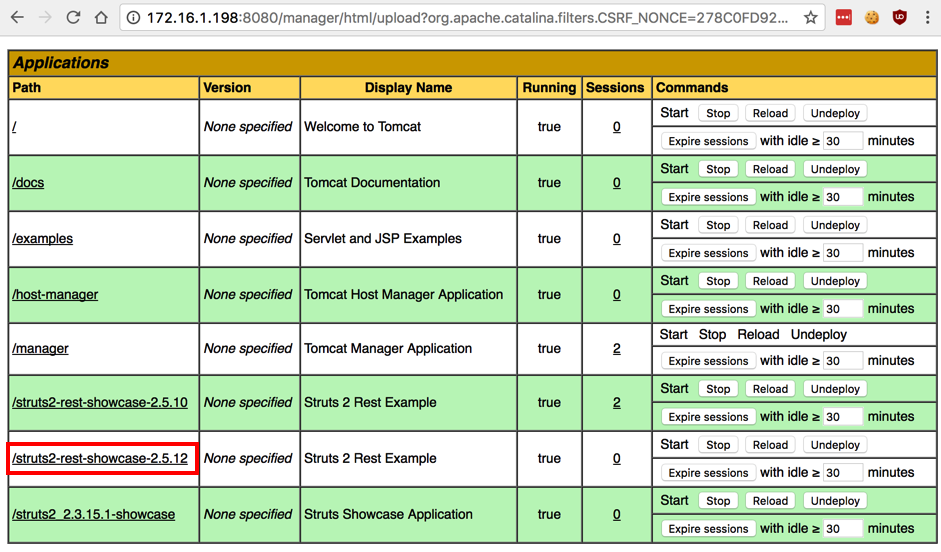This screenshot has width=941, height=552.
Task: Open the cookie extension icon
Action: (872, 18)
